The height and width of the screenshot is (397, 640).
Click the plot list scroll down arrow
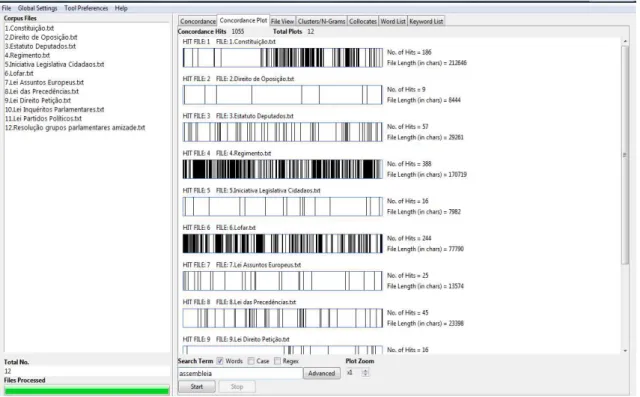[x=625, y=350]
